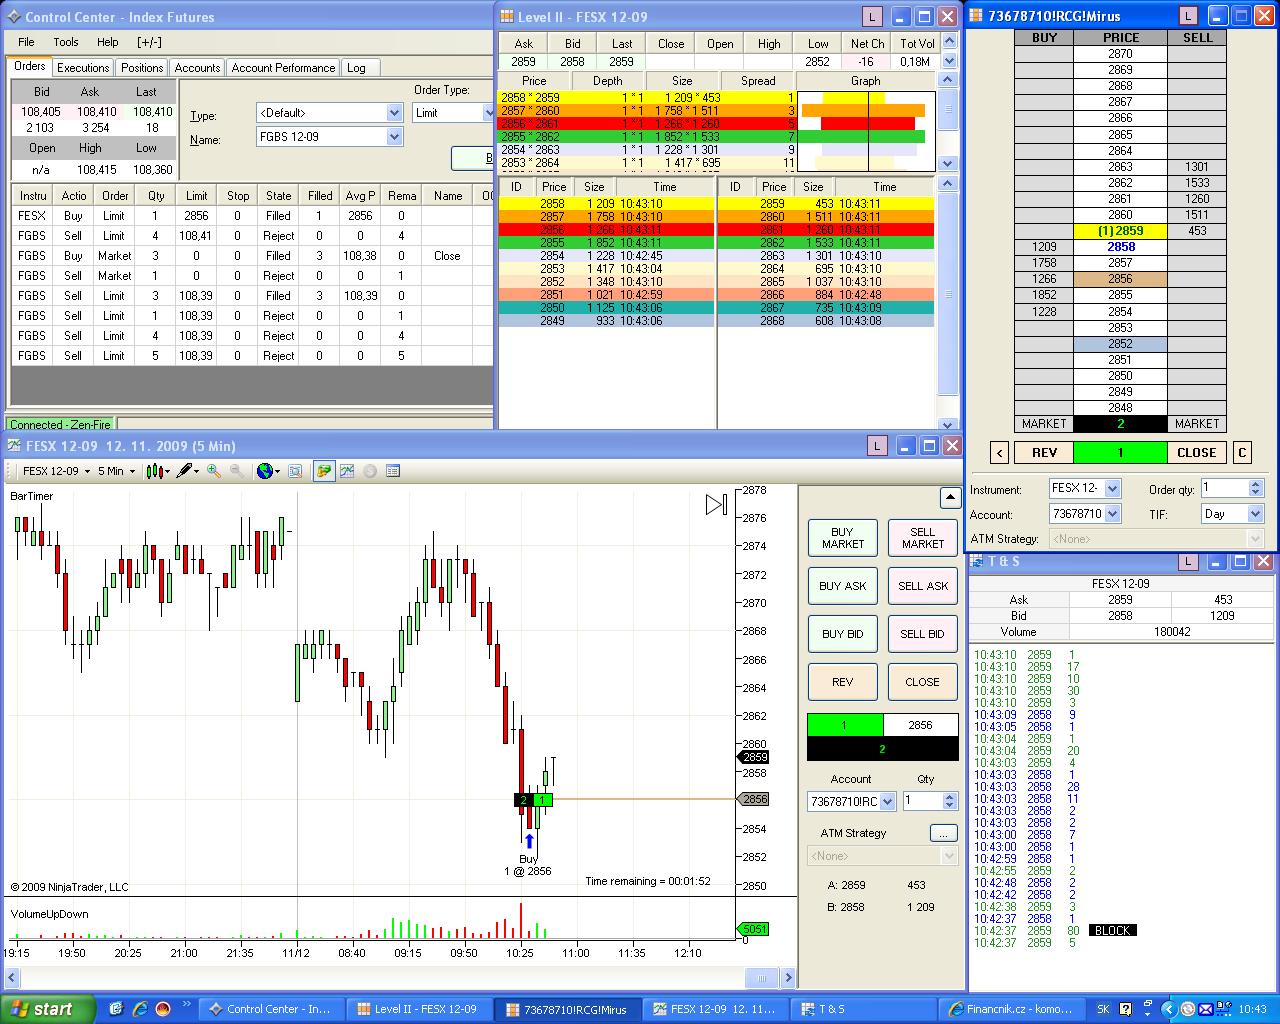Open the globe menu in chart toolbar

[268, 471]
